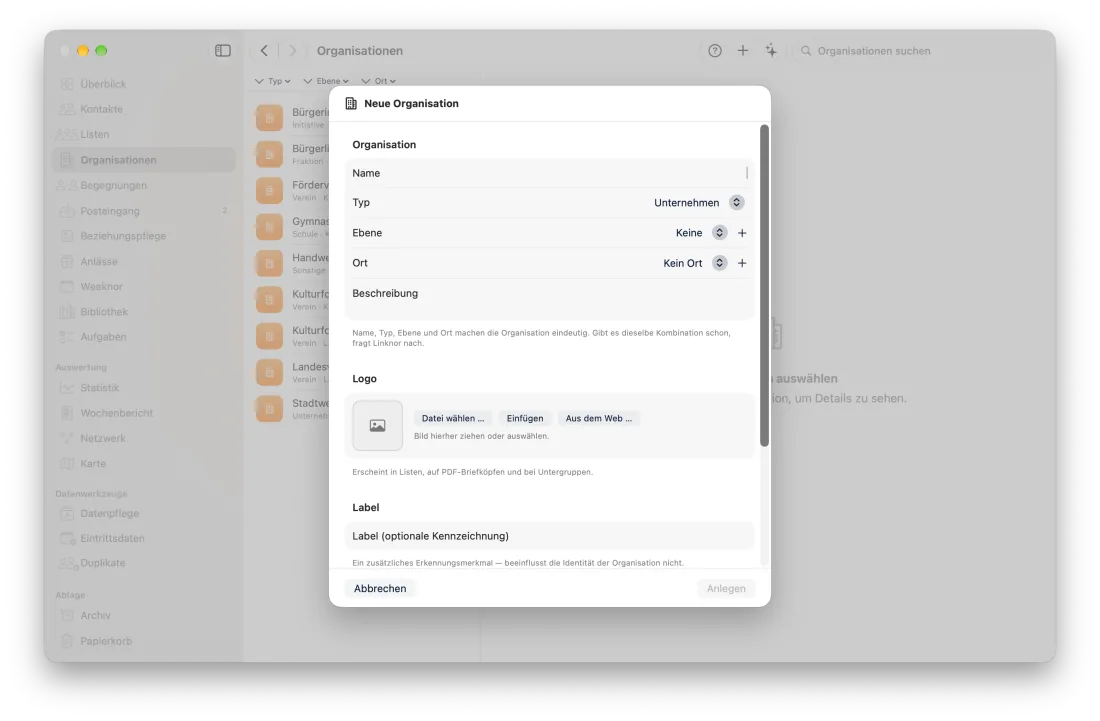Open Duplikate in the sidebar
This screenshot has width=1100, height=721.
point(144,563)
